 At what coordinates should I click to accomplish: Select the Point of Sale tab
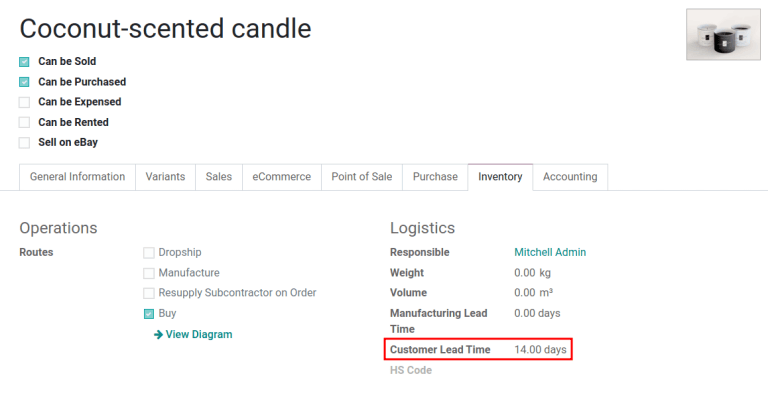point(362,177)
